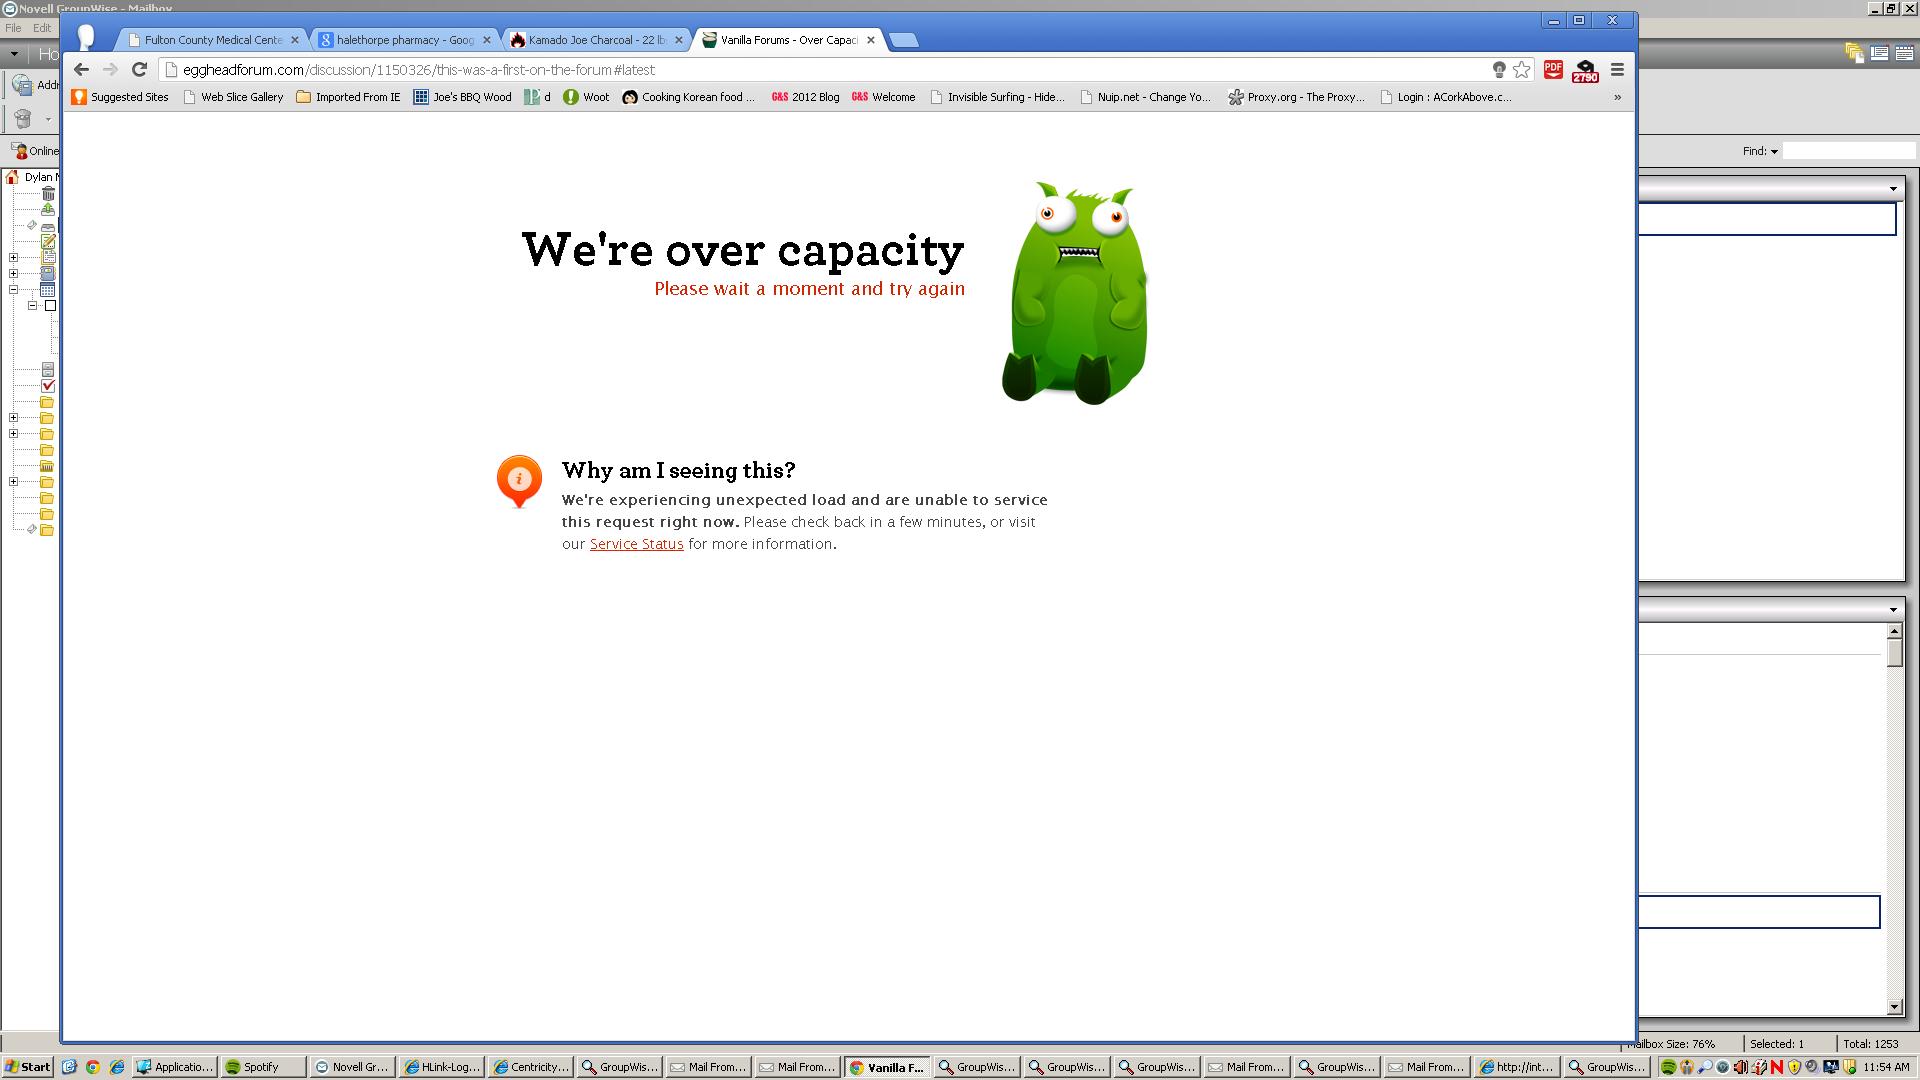Bookmark this page with the star icon

1521,69
